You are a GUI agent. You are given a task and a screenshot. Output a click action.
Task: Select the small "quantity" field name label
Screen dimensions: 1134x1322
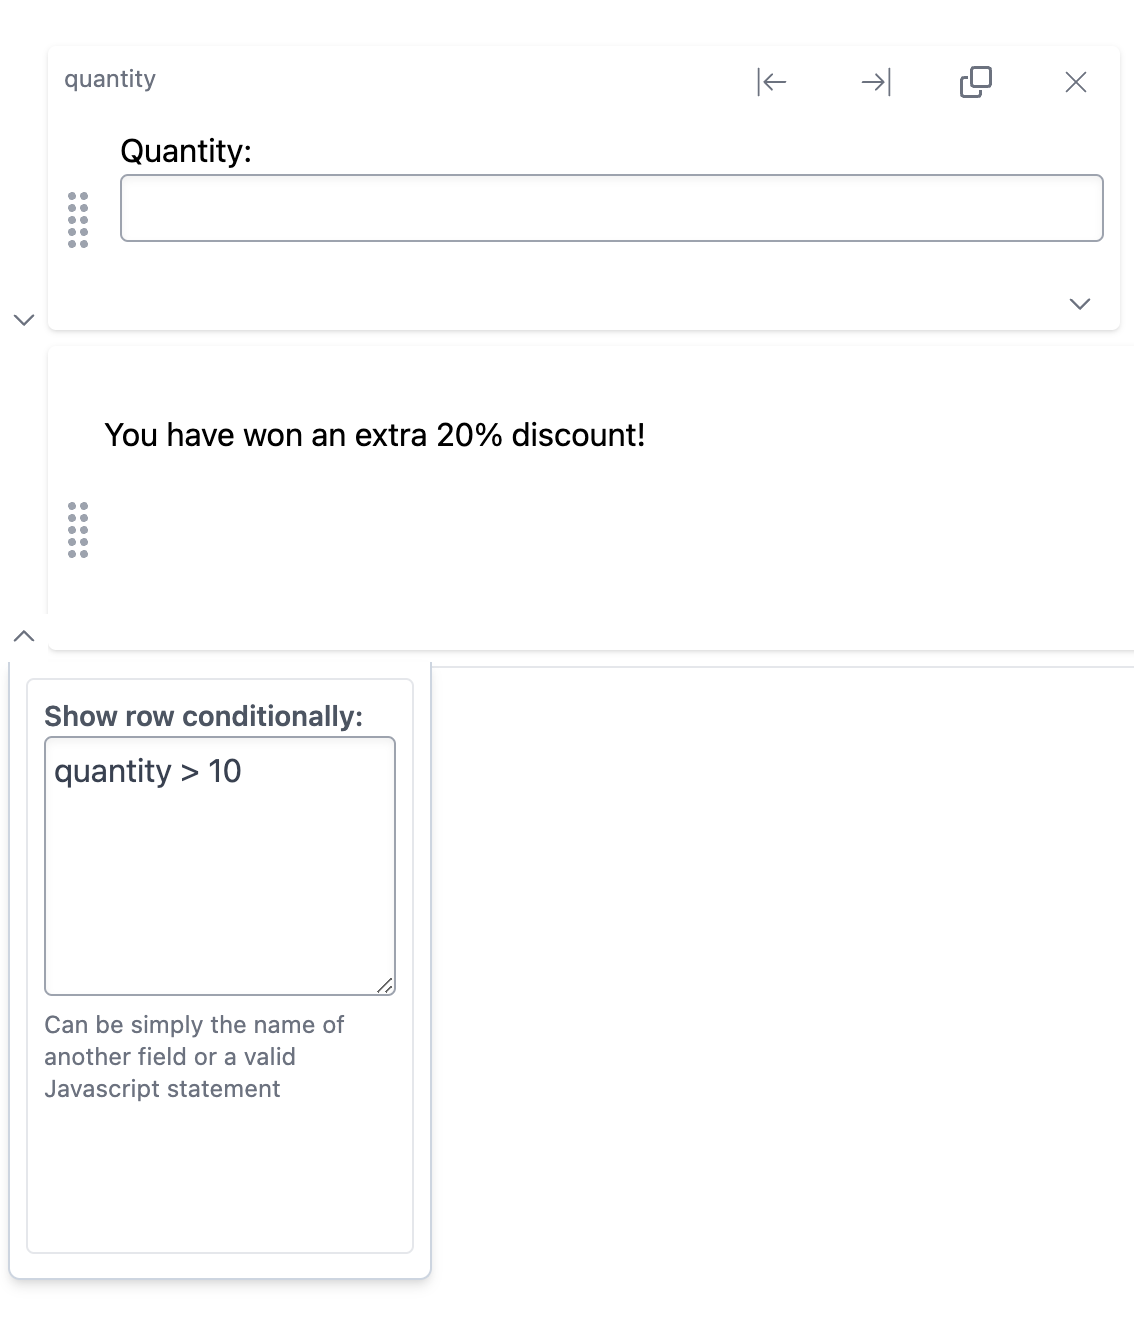[x=110, y=79]
